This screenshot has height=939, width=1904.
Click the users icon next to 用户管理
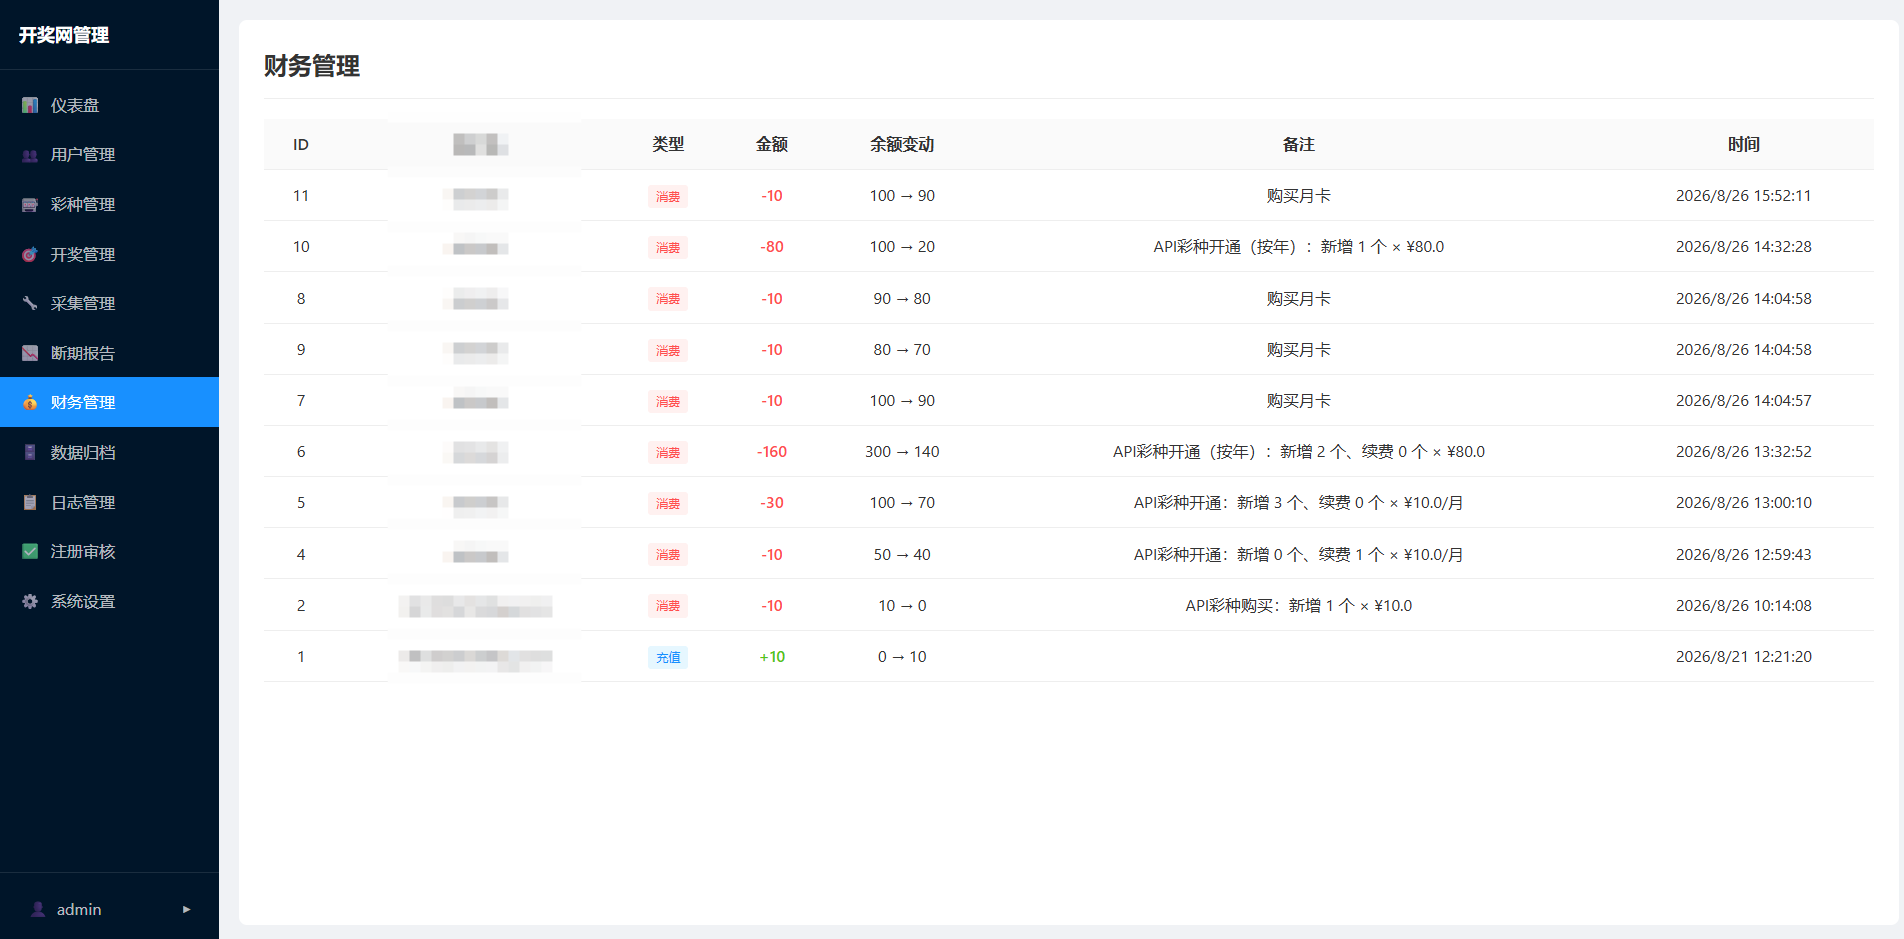pyautogui.click(x=30, y=155)
